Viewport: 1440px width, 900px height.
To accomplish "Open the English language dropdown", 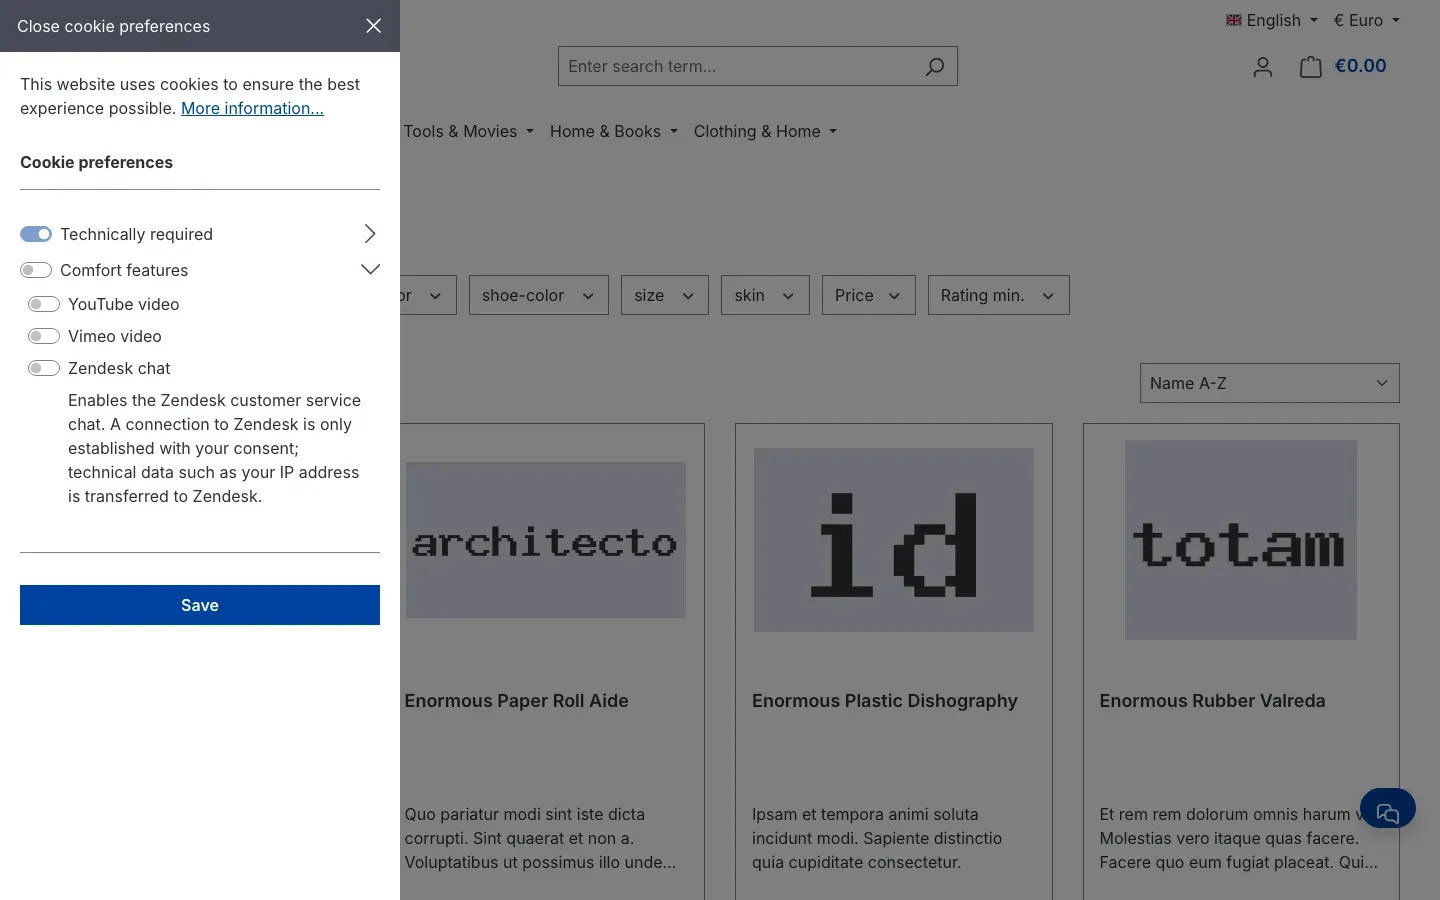I will point(1272,20).
